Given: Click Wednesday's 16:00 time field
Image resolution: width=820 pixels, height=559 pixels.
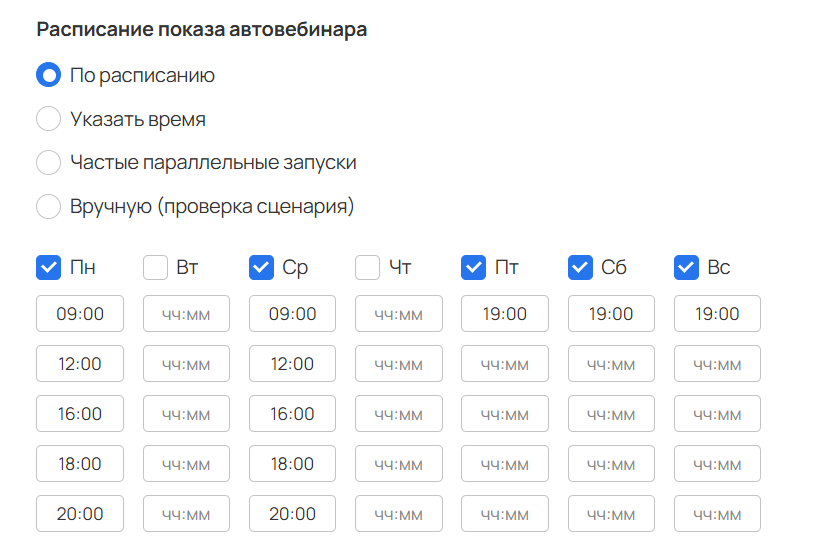Looking at the screenshot, I should click(x=292, y=414).
